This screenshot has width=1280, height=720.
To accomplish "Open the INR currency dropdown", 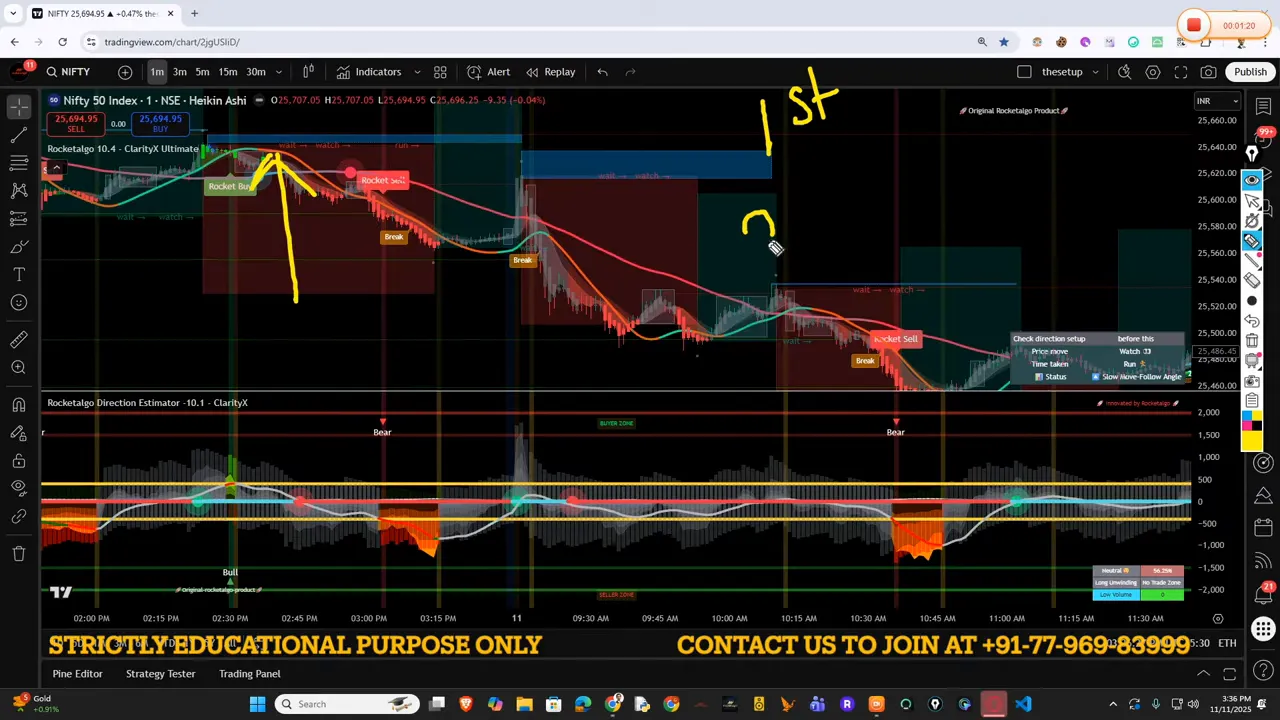I will coord(1218,100).
